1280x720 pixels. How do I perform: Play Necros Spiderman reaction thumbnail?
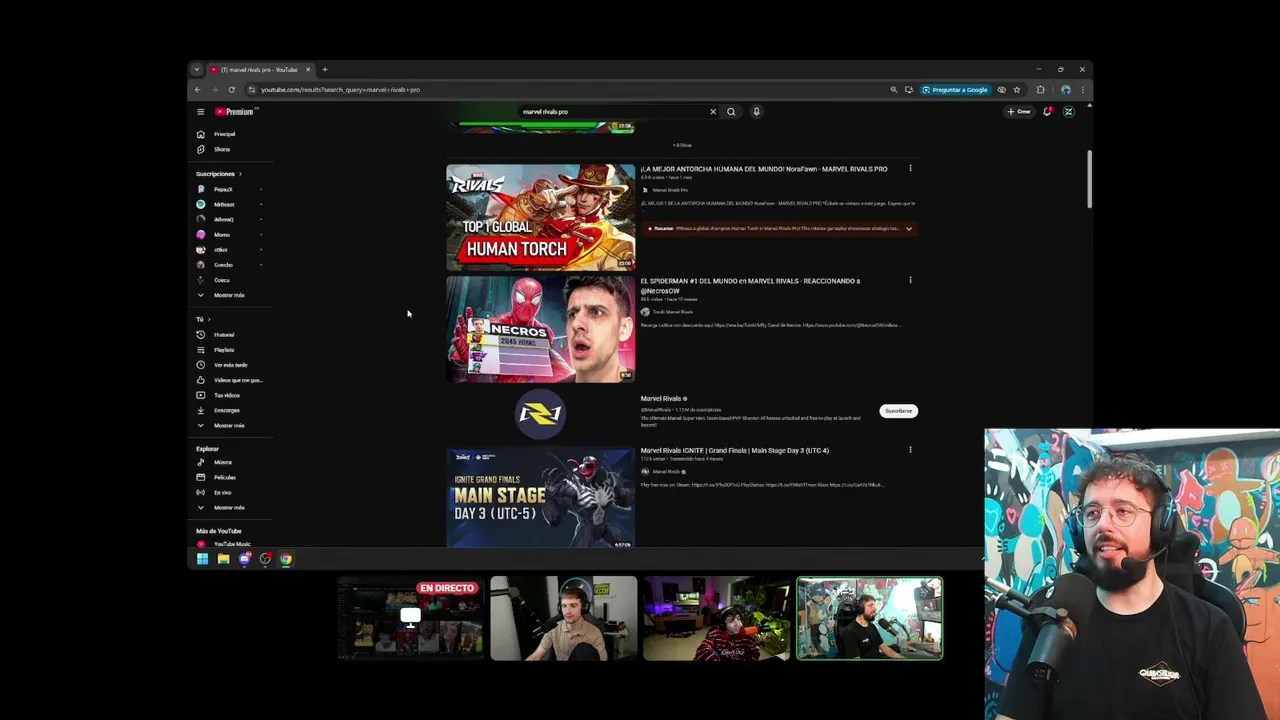[x=540, y=330]
